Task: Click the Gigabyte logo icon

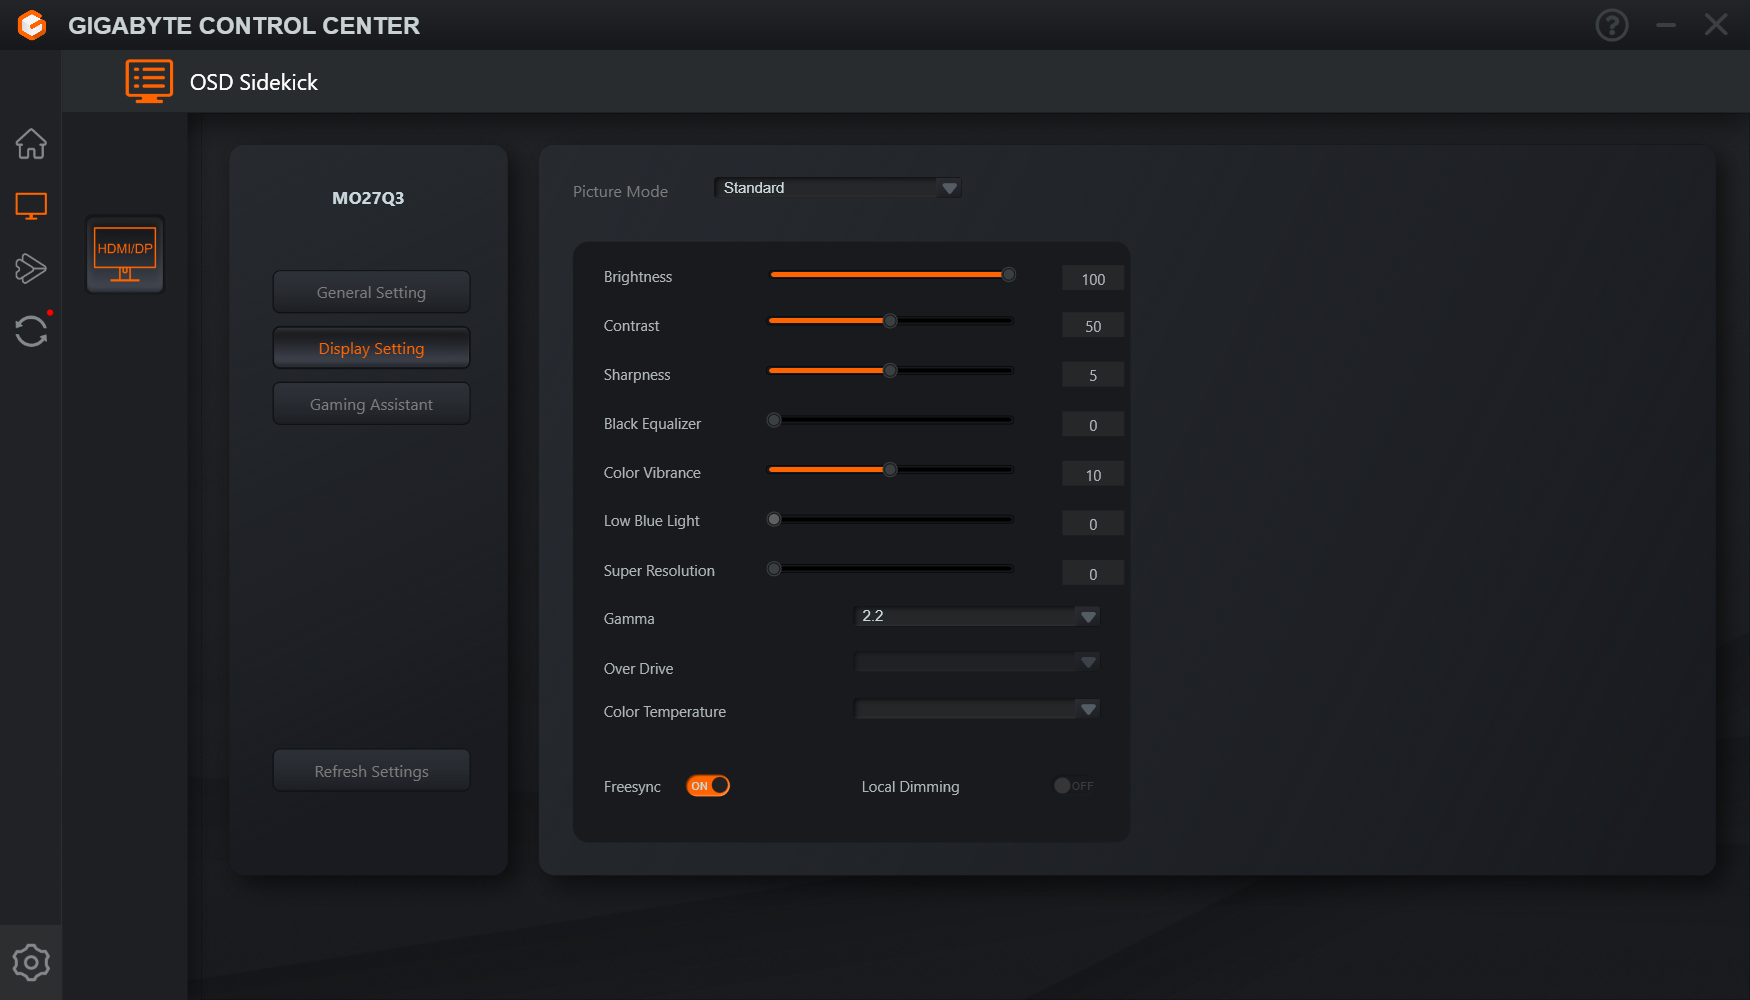Action: pos(32,25)
